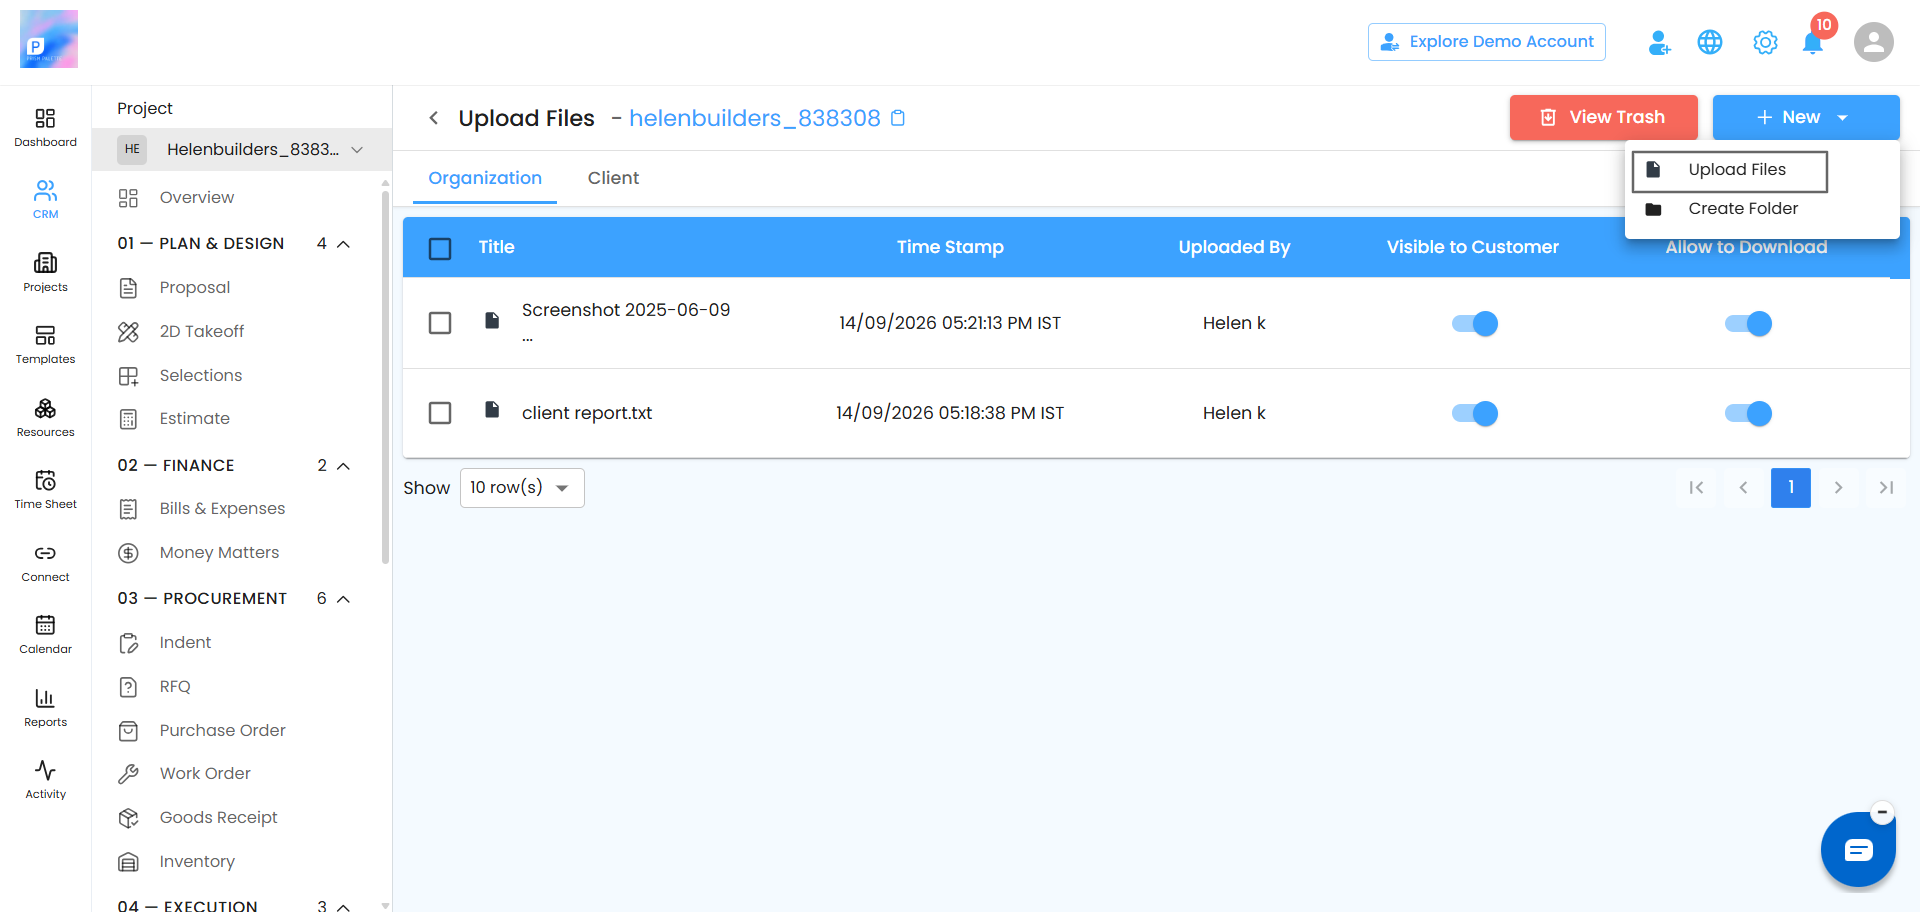Viewport: 1920px width, 912px height.
Task: Toggle Visible to Customer for Screenshot file
Action: [1474, 323]
